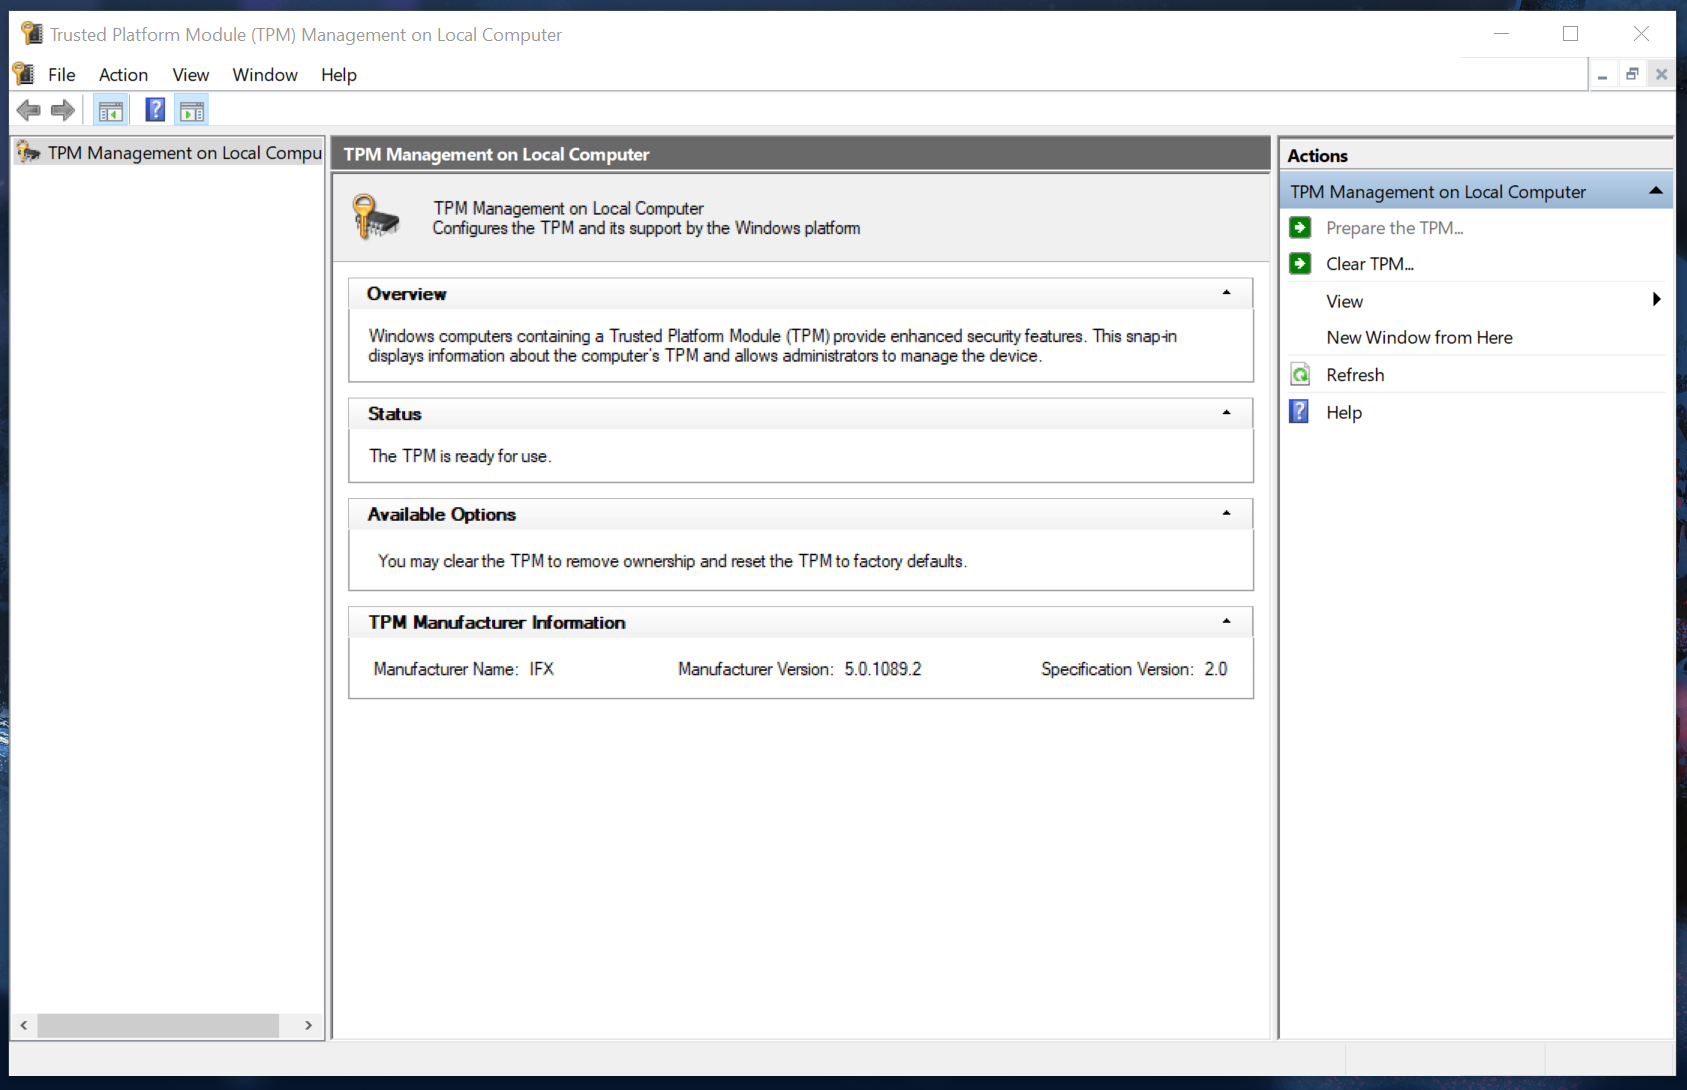The height and width of the screenshot is (1090, 1687).
Task: Select TPM Management on Local Computer tree node
Action: pos(185,153)
